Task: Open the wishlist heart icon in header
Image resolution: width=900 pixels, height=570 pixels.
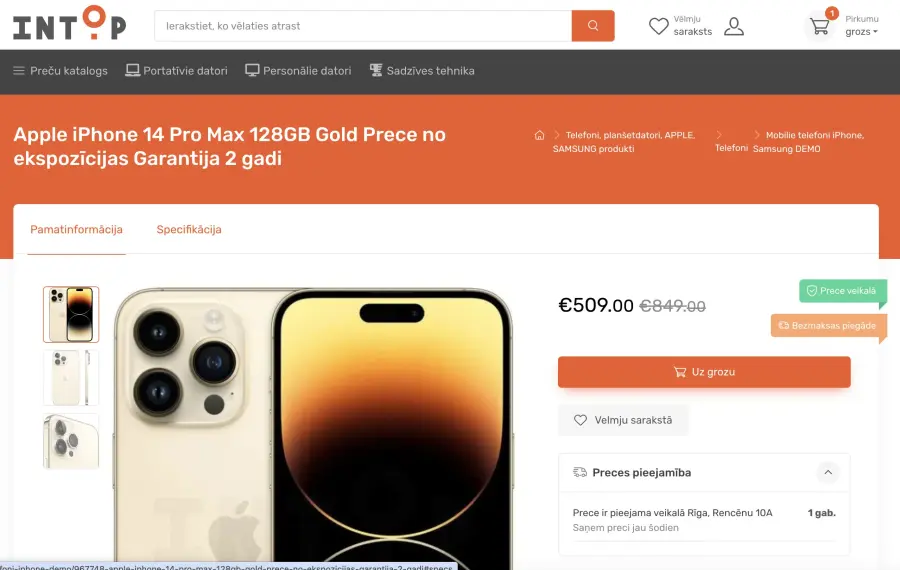Action: click(658, 26)
